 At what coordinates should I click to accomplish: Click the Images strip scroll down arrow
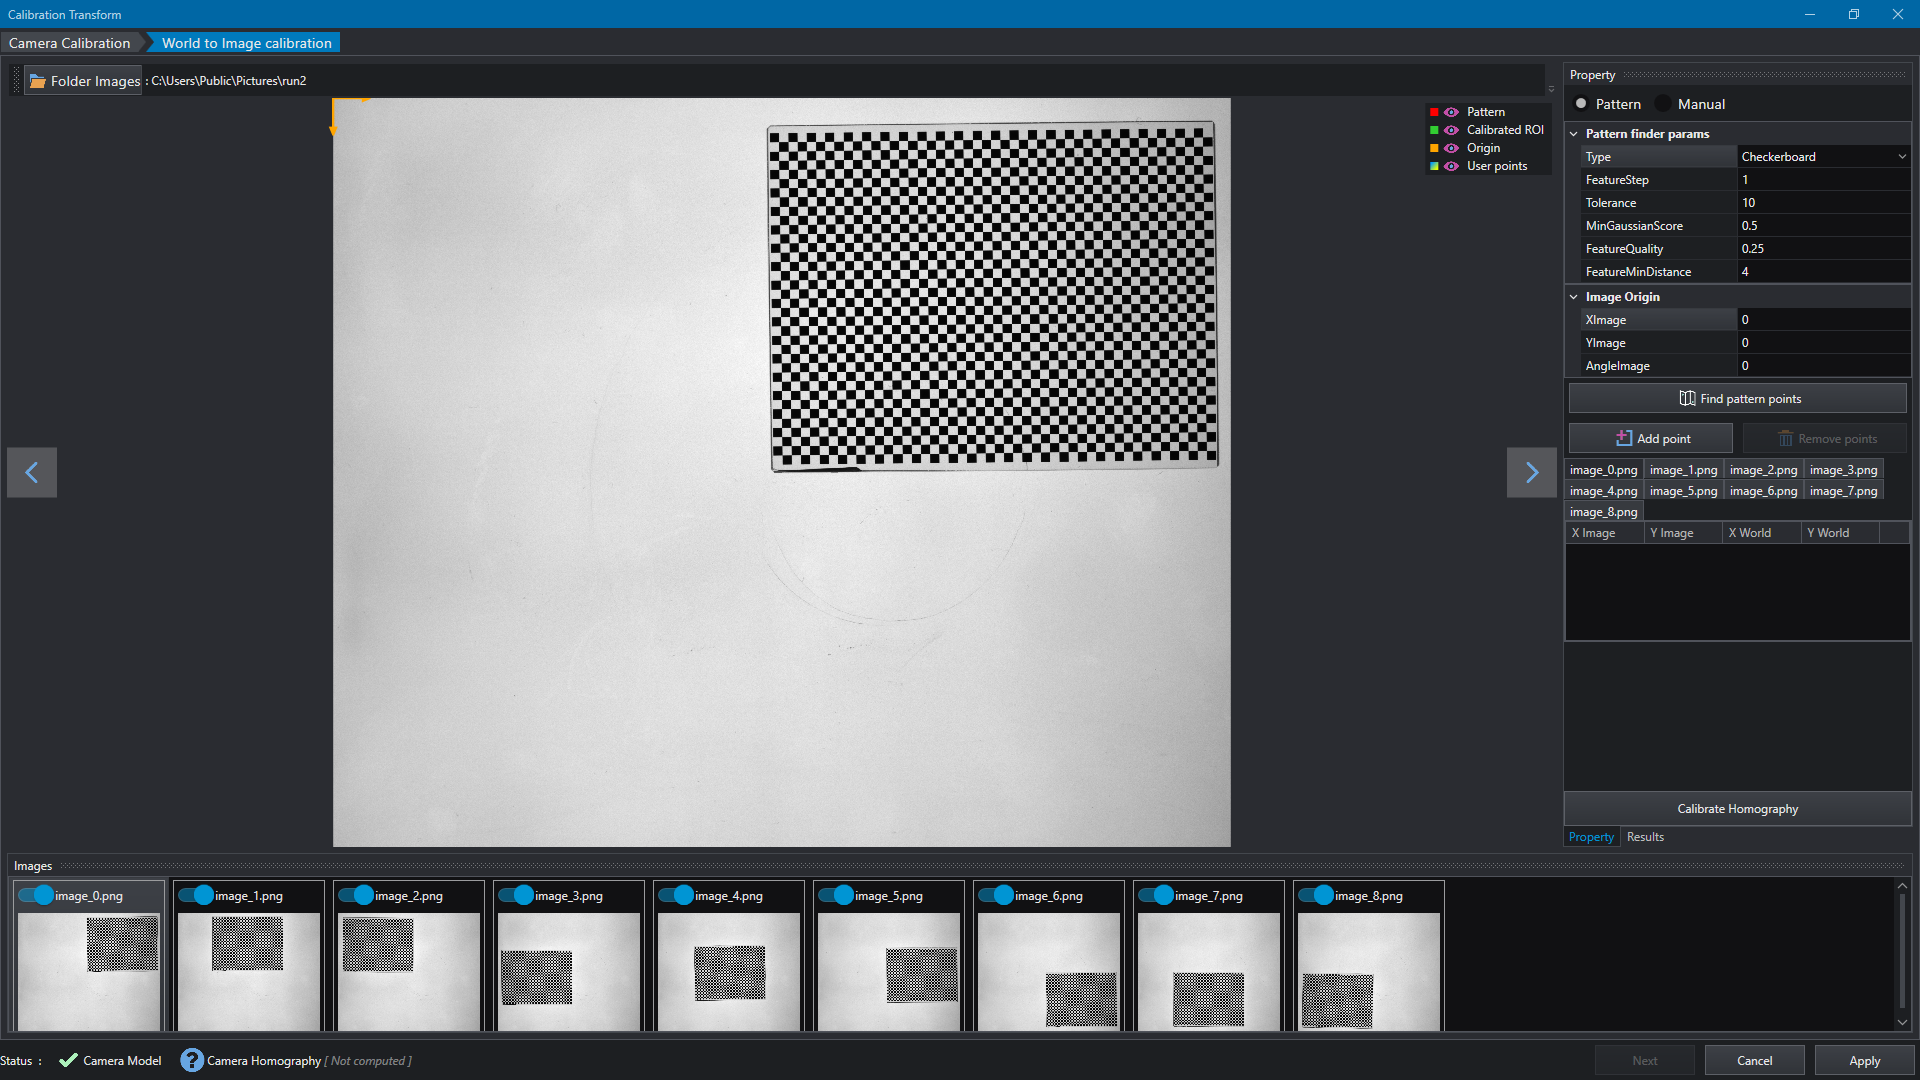click(x=1902, y=1022)
